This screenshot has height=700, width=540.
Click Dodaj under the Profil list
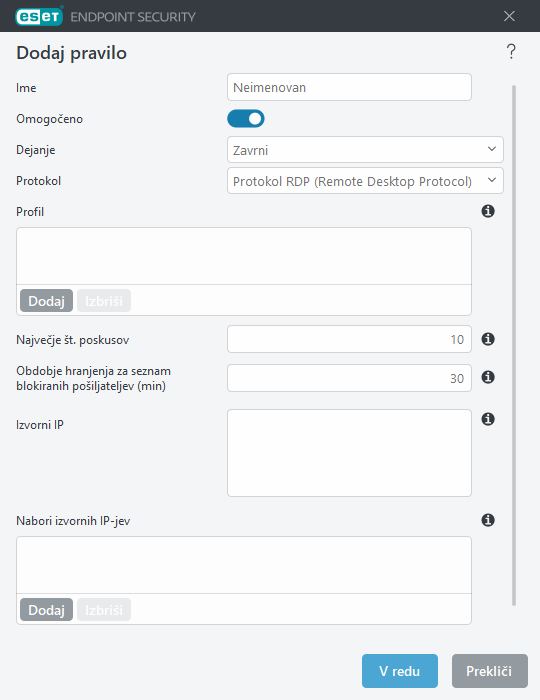click(x=46, y=301)
